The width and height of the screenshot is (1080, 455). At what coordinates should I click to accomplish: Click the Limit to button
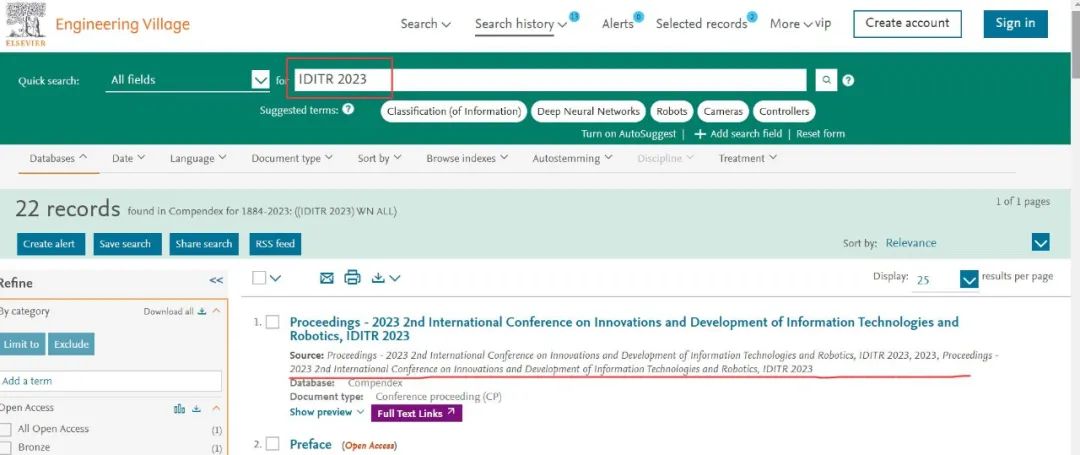click(21, 344)
